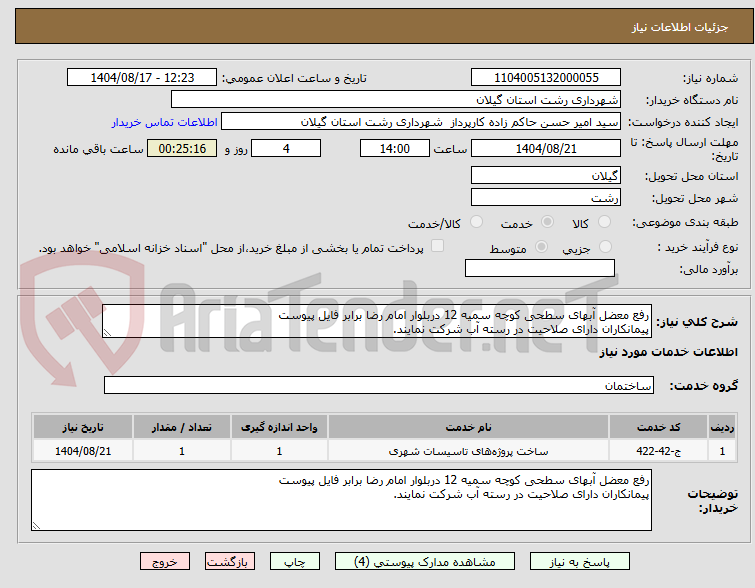Viewport: 755px width, 588px height.
Task: Select the متوسط purchase type radio
Action: click(x=541, y=247)
